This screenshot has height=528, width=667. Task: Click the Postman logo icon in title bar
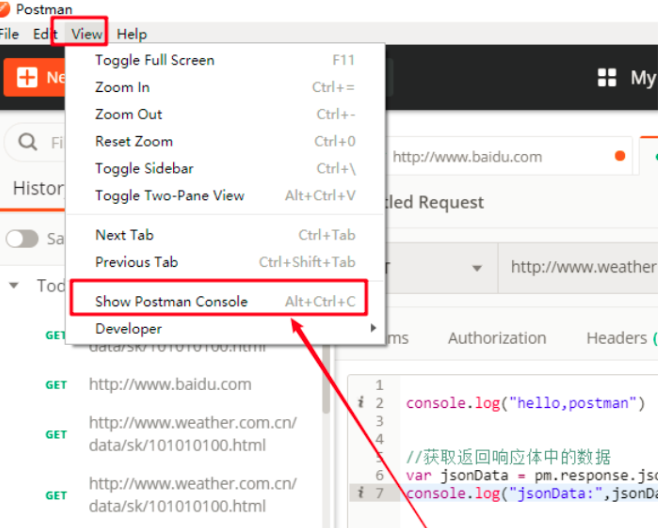pos(4,9)
